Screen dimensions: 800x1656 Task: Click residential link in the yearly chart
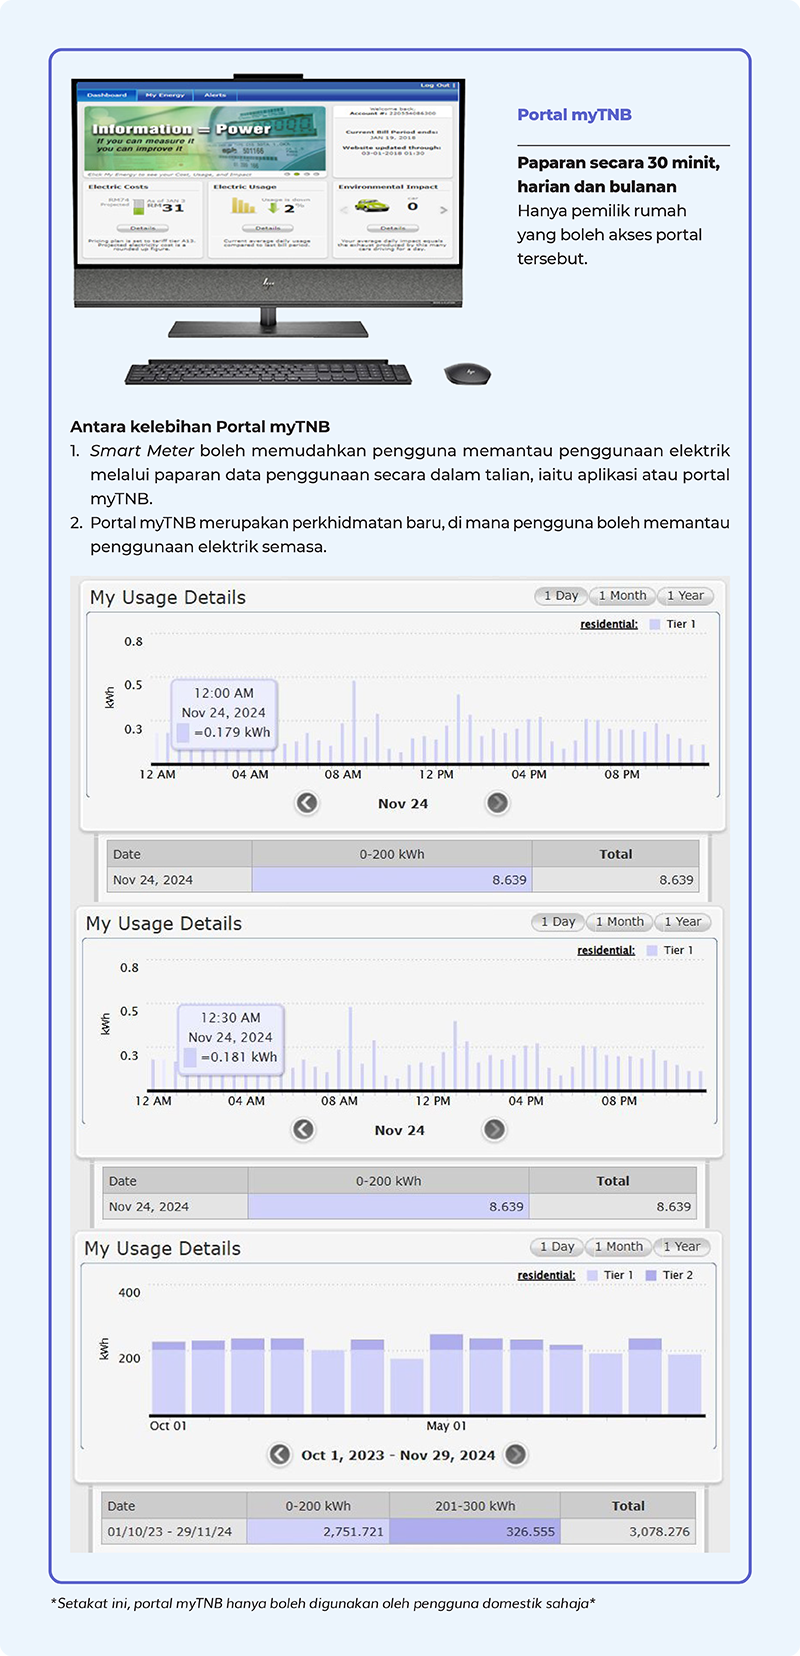pyautogui.click(x=546, y=1275)
